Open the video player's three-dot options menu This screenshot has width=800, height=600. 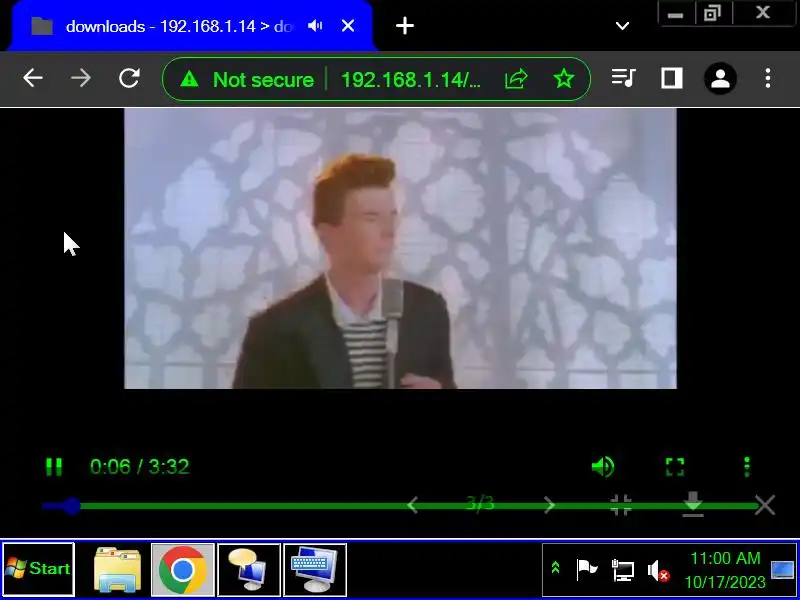click(x=747, y=466)
